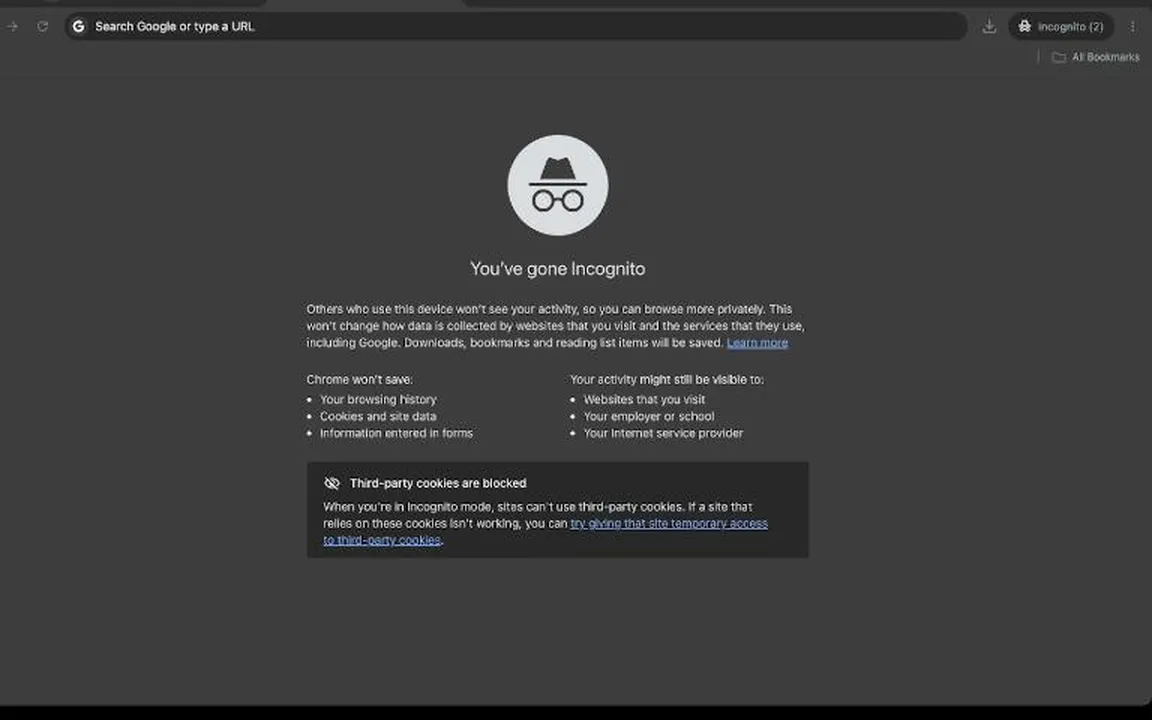Open Chrome three-dot menu
This screenshot has height=720, width=1152.
(x=1133, y=26)
